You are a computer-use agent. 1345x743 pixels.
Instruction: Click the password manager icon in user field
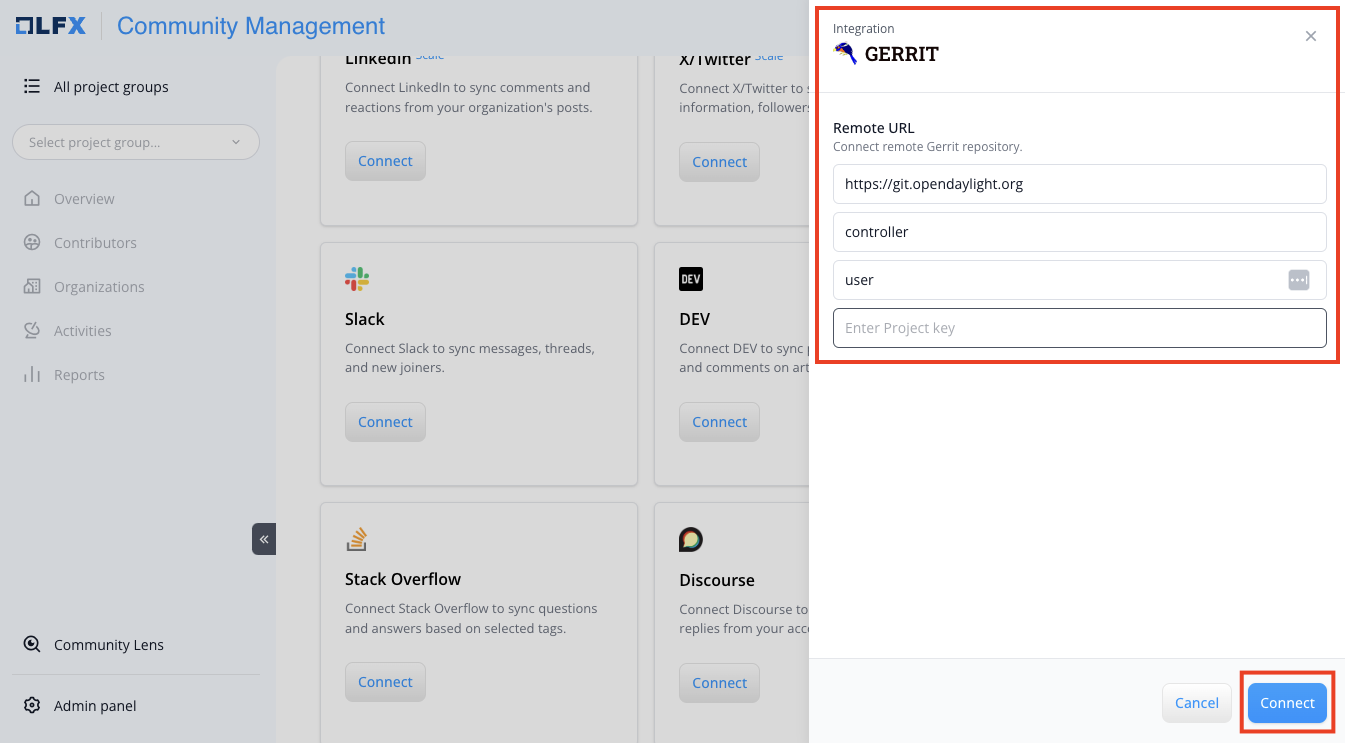tap(1298, 280)
